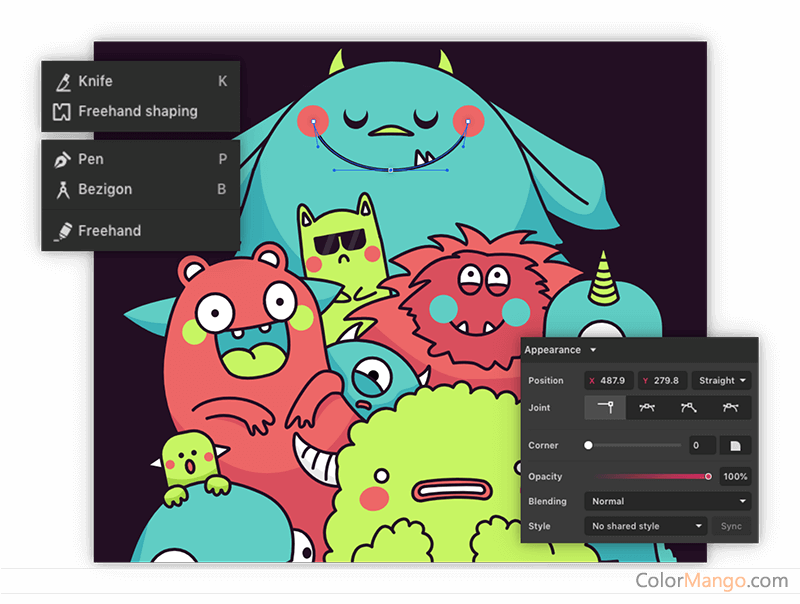Pick the Freehand marker tool icon

click(x=62, y=231)
